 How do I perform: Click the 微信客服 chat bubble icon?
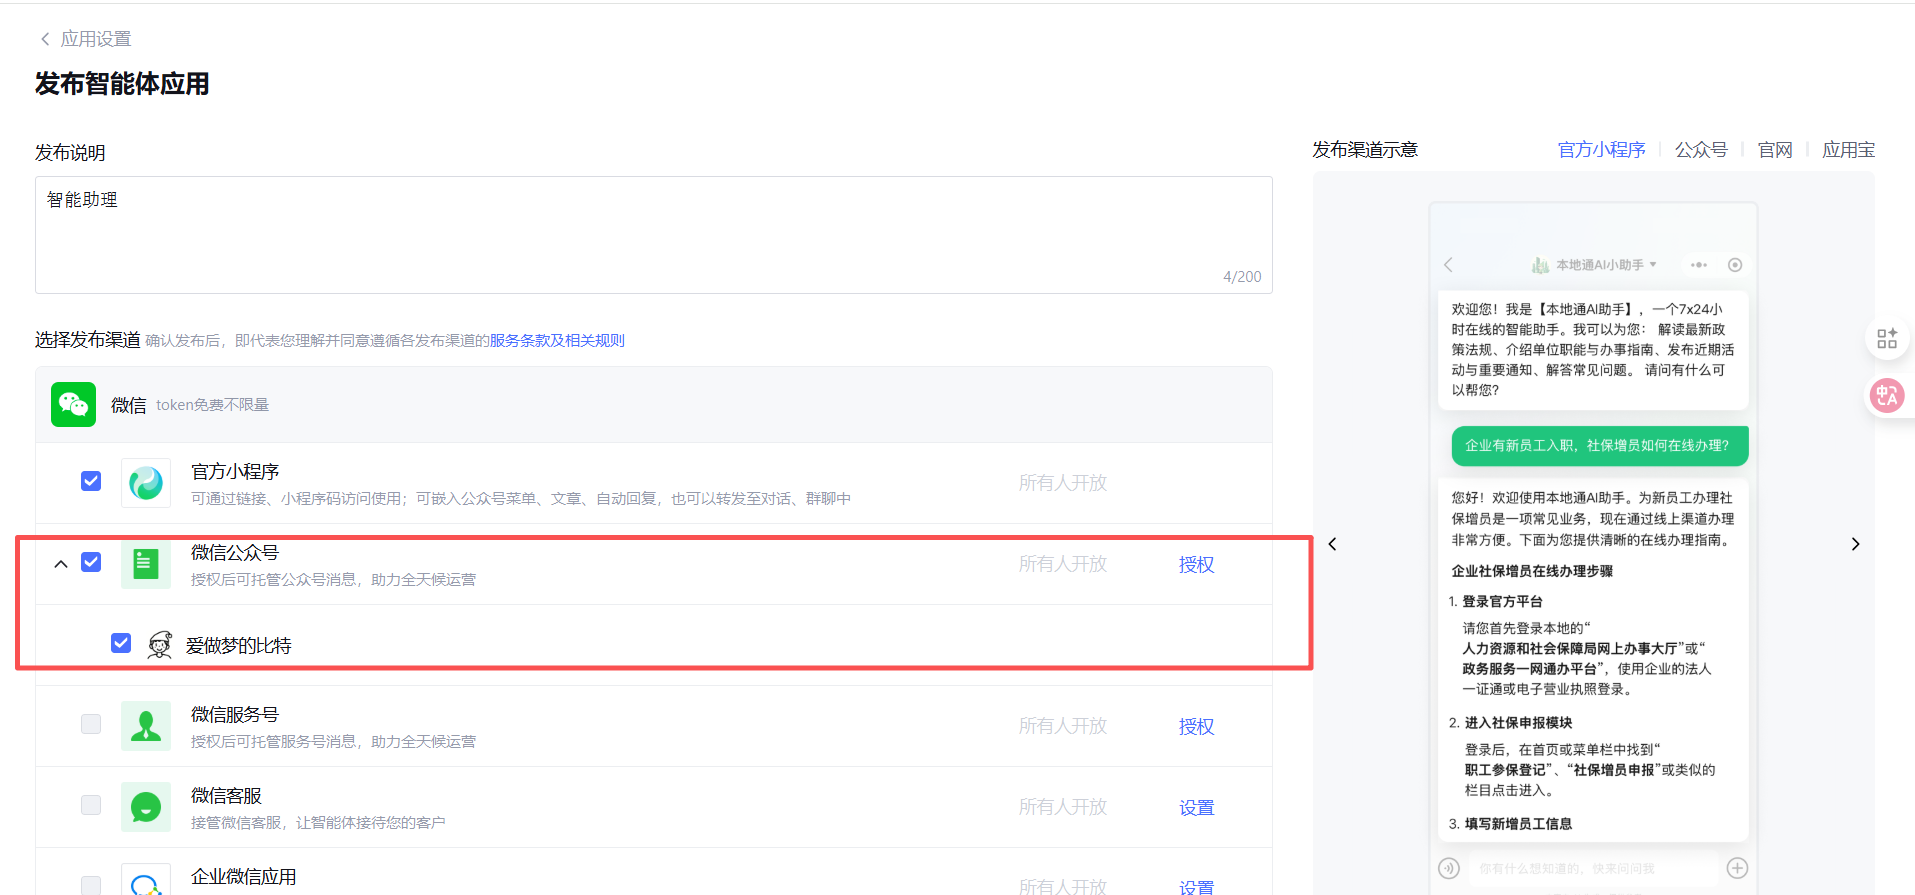[x=146, y=807]
